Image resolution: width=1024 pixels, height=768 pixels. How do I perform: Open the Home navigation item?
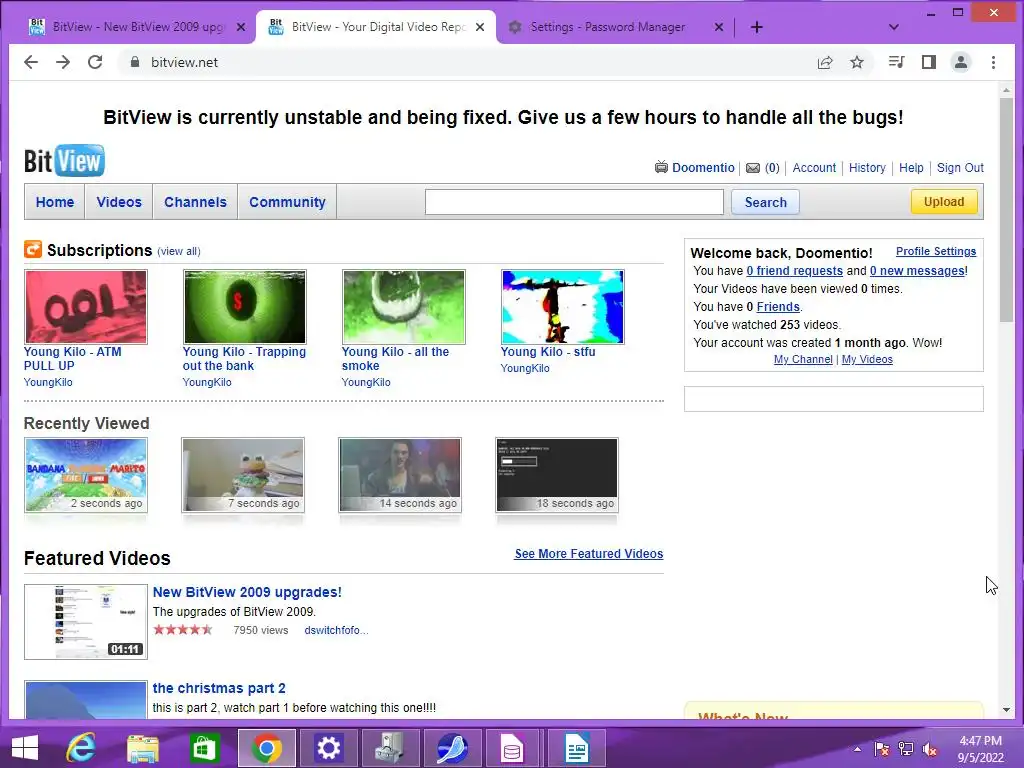coord(55,202)
